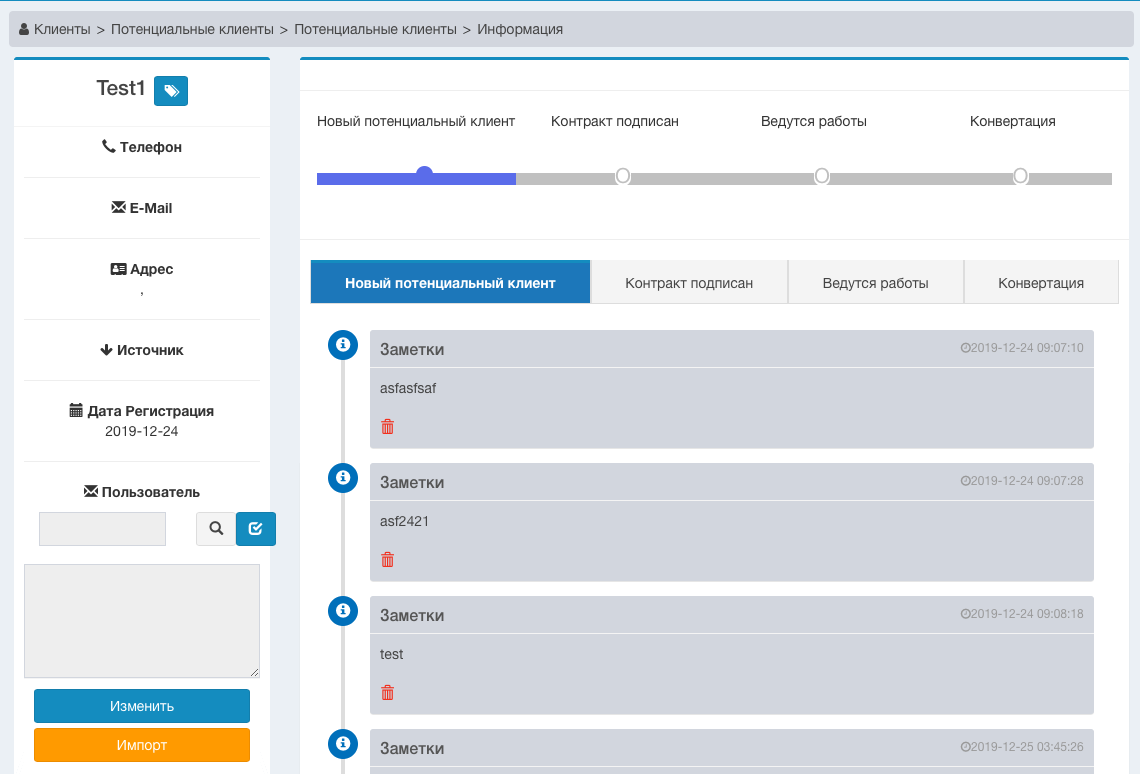Click info icon beside the 09:07:10 note
Image resolution: width=1140 pixels, height=774 pixels.
pos(343,345)
